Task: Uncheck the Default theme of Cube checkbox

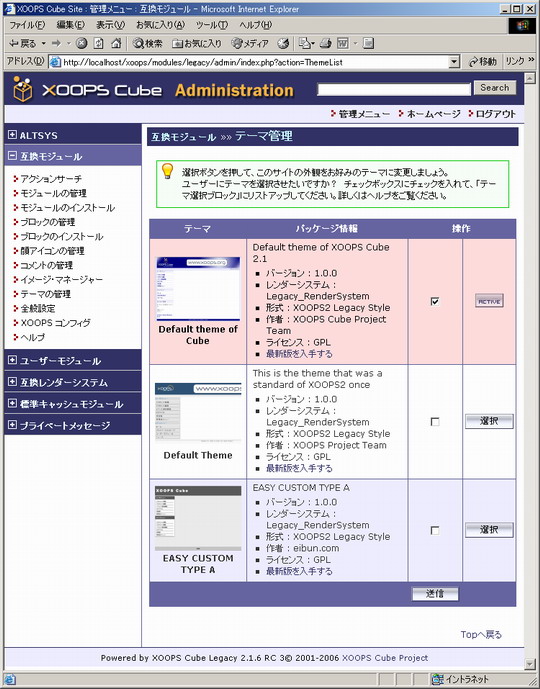Action: [x=435, y=301]
